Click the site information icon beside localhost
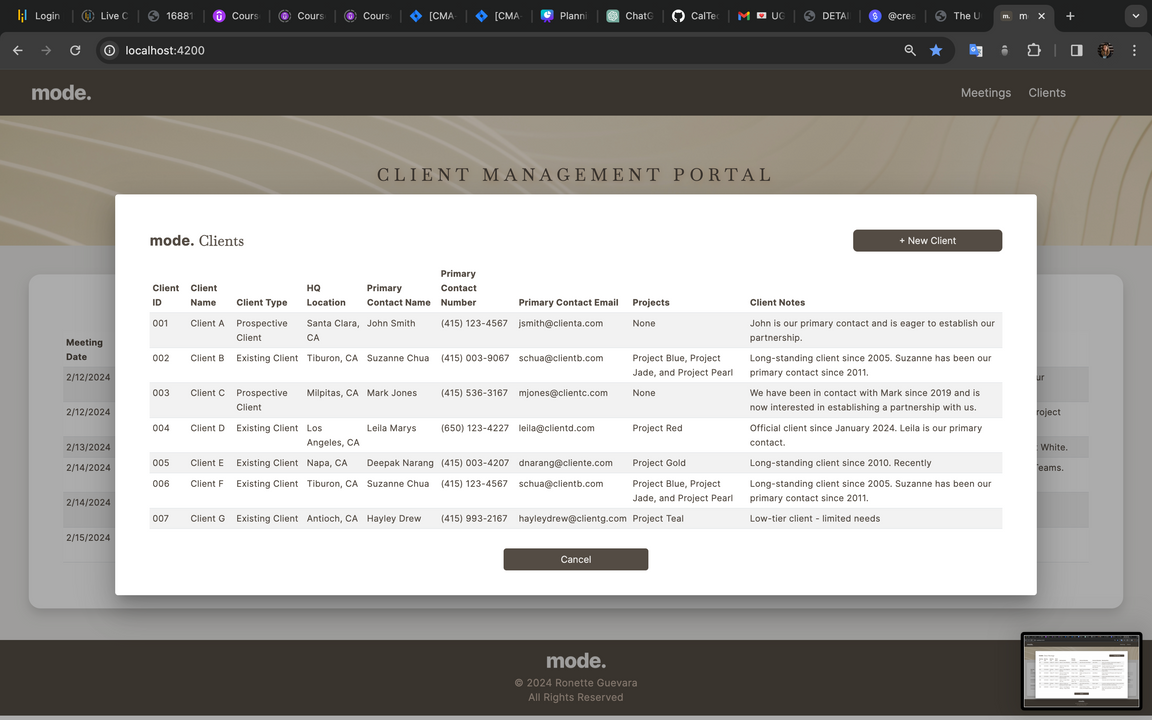1152x720 pixels. 111,50
